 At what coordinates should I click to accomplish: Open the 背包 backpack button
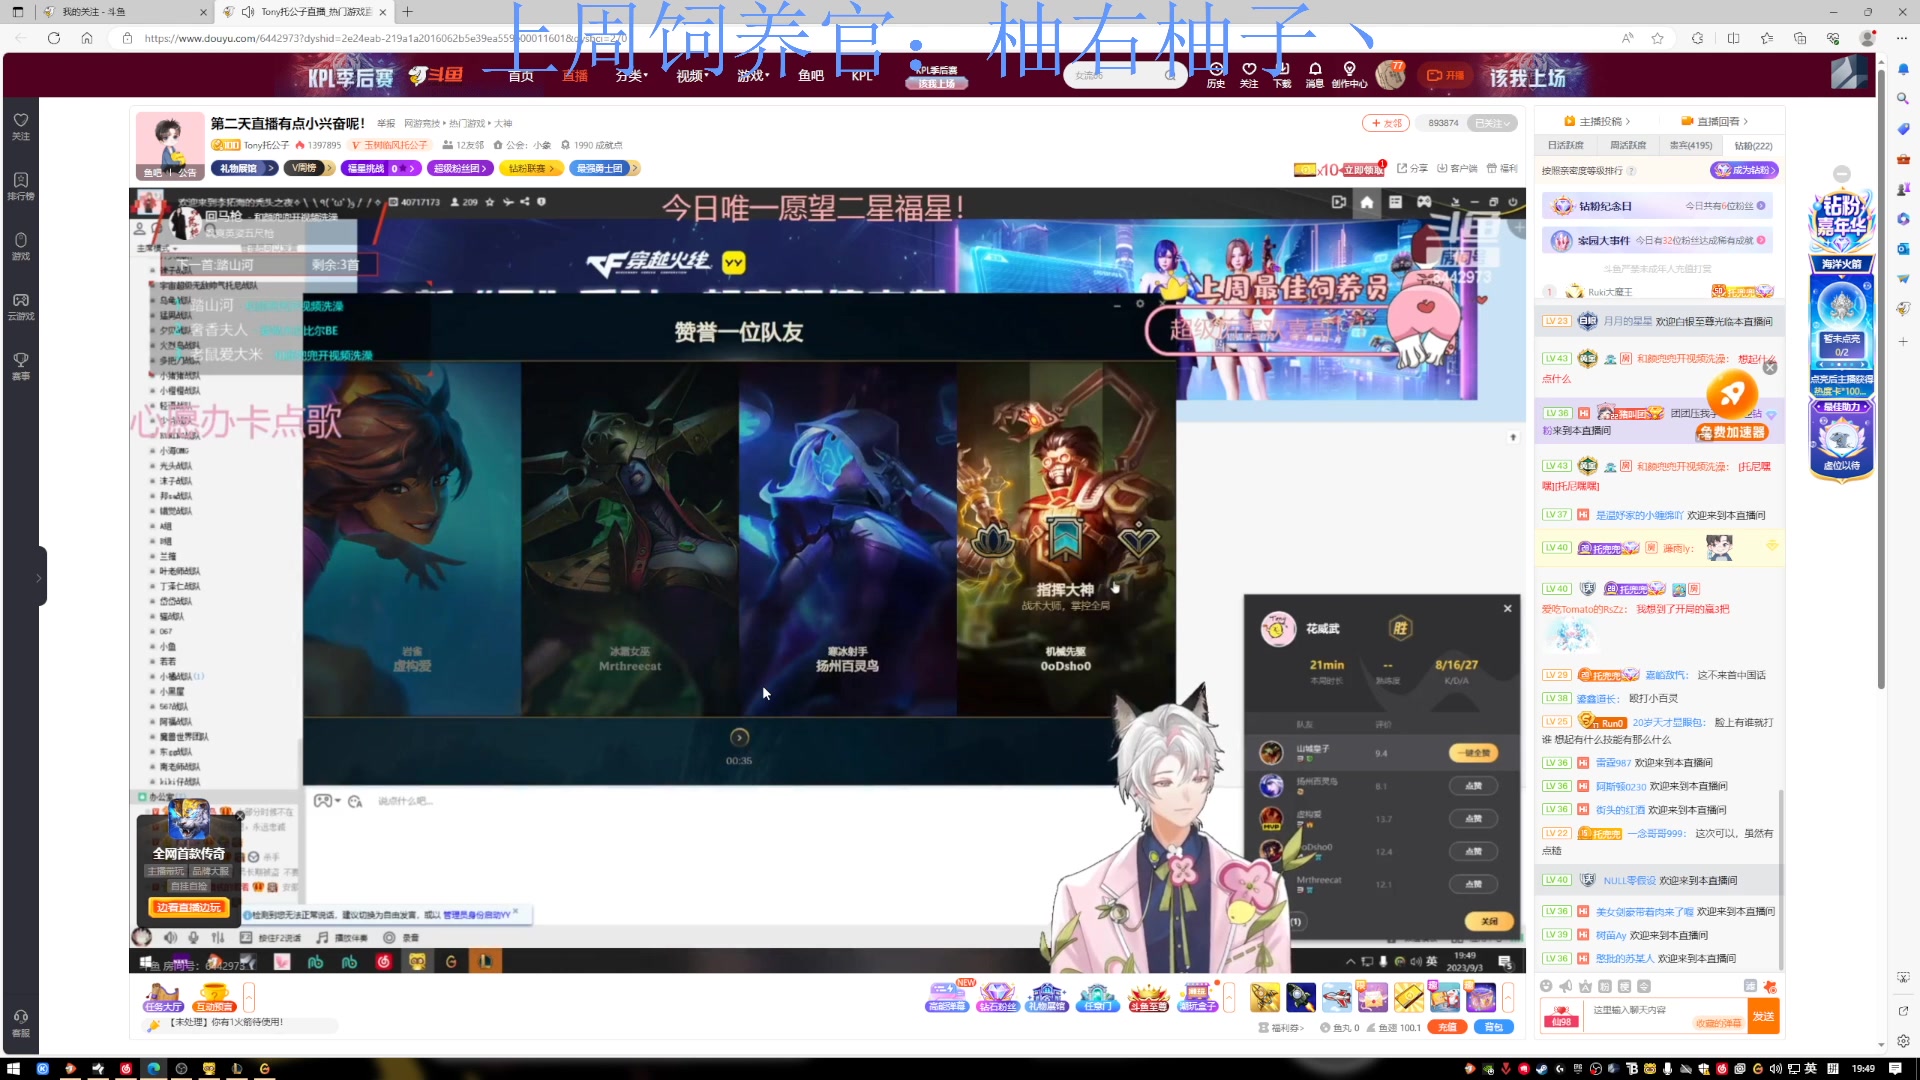(x=1493, y=1027)
